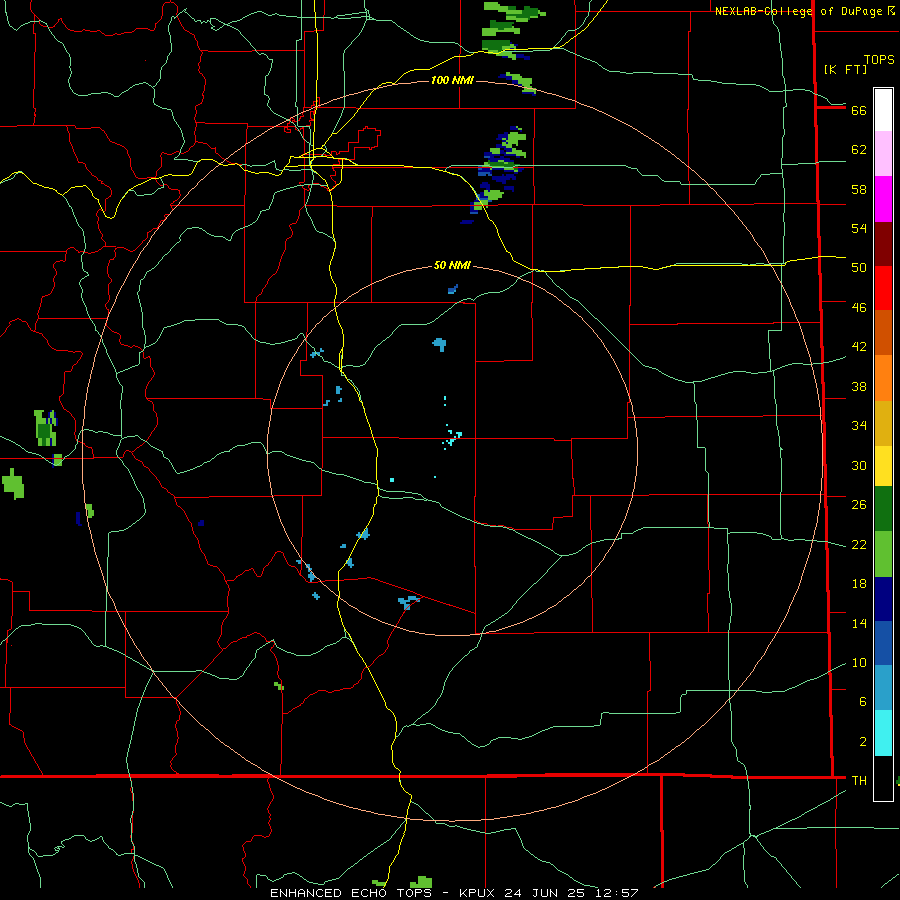Click the 46 legend value
Viewport: 900px width, 900px height.
(859, 308)
